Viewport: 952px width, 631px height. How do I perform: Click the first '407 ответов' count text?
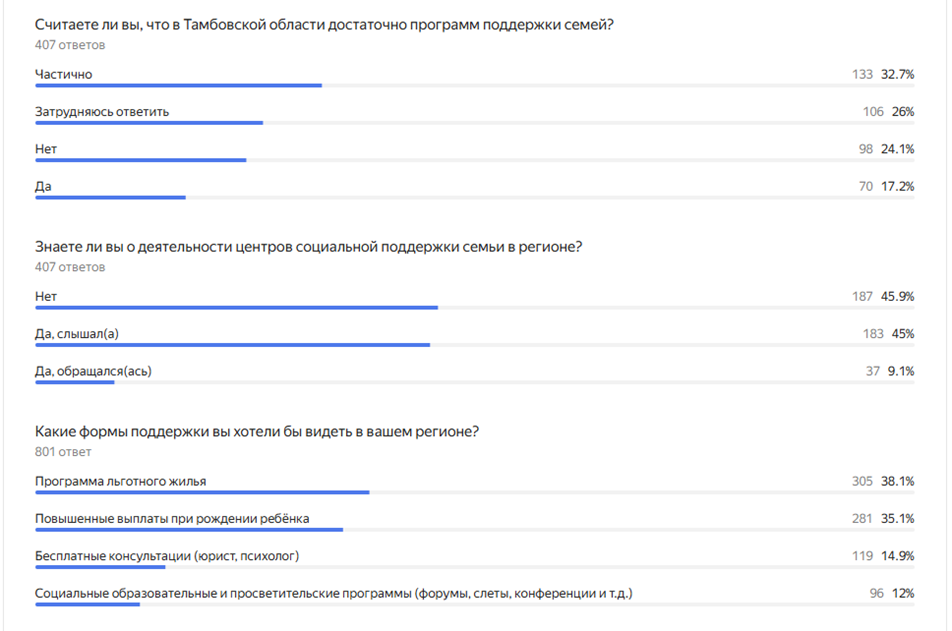coord(70,45)
